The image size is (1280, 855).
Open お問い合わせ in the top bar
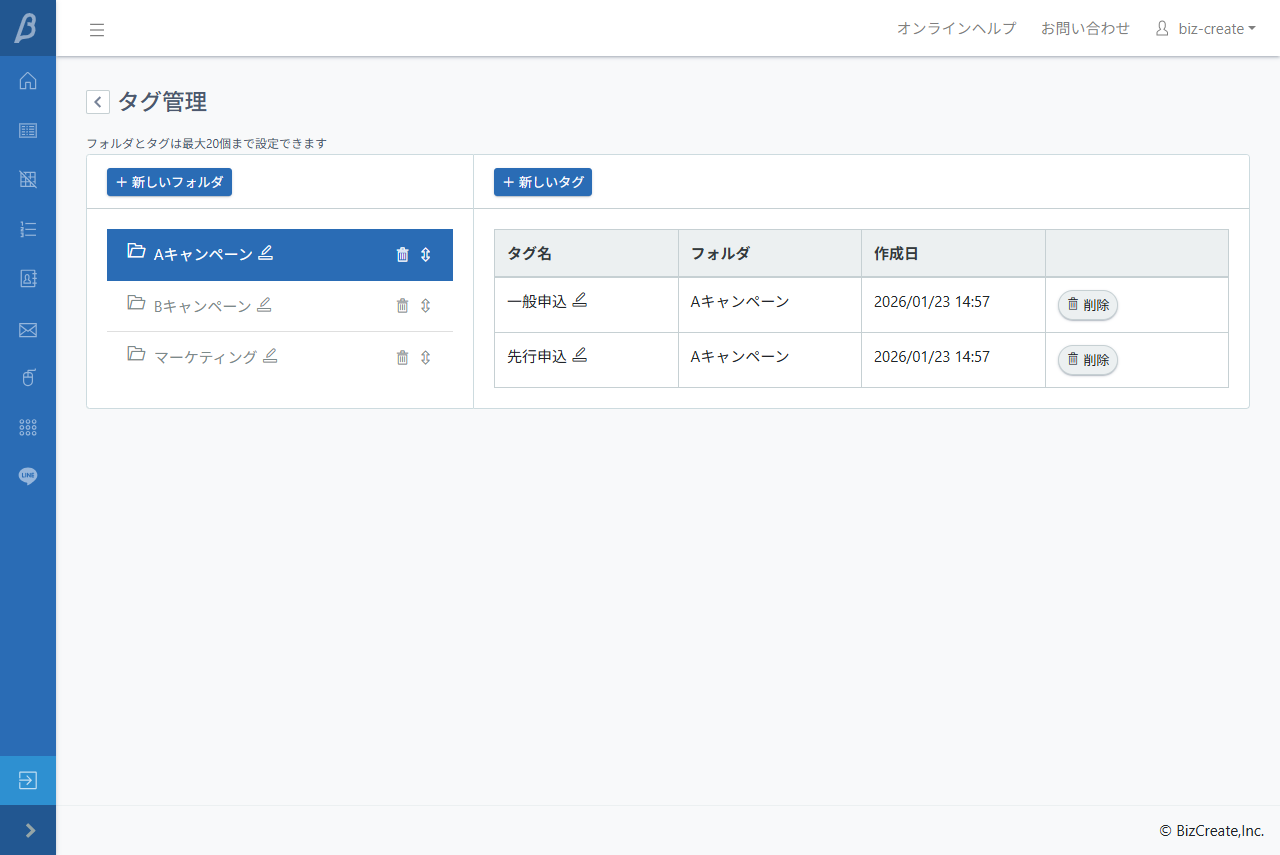click(1085, 28)
